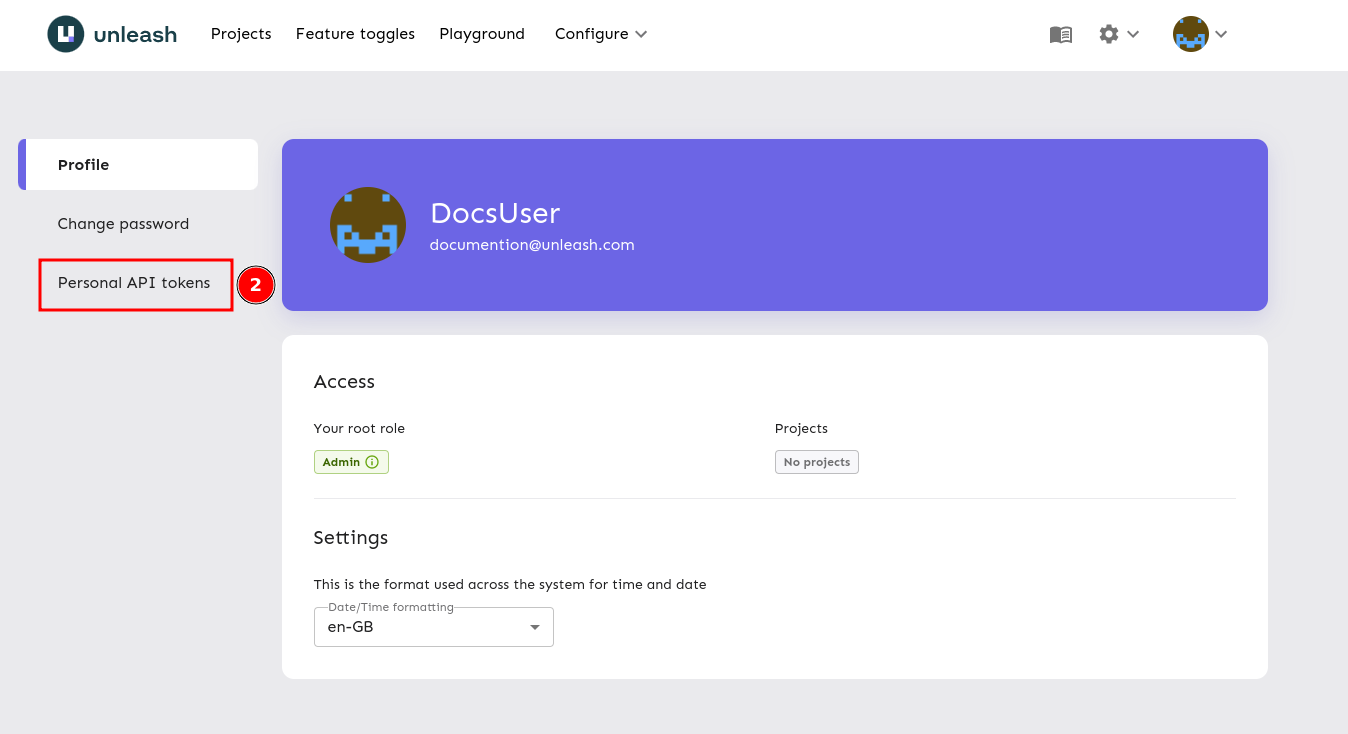The height and width of the screenshot is (734, 1348).
Task: Click the en-GB date format field
Action: point(420,628)
